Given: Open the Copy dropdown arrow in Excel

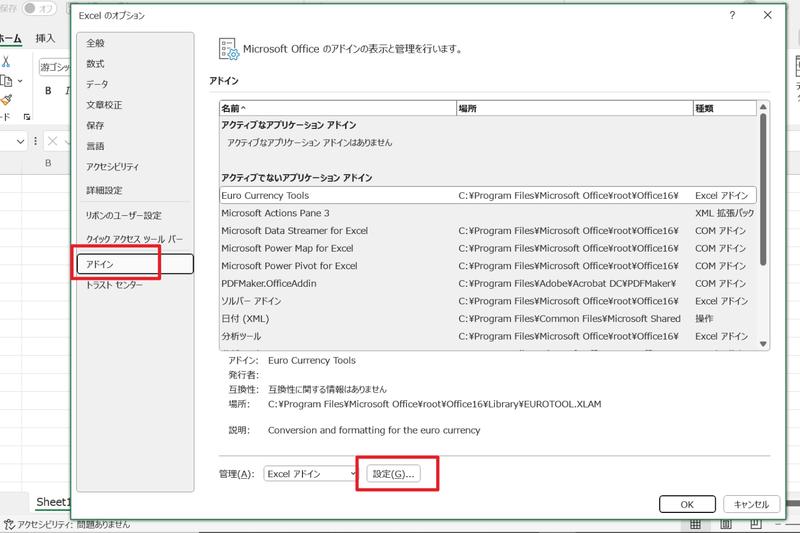Looking at the screenshot, I should (x=20, y=81).
